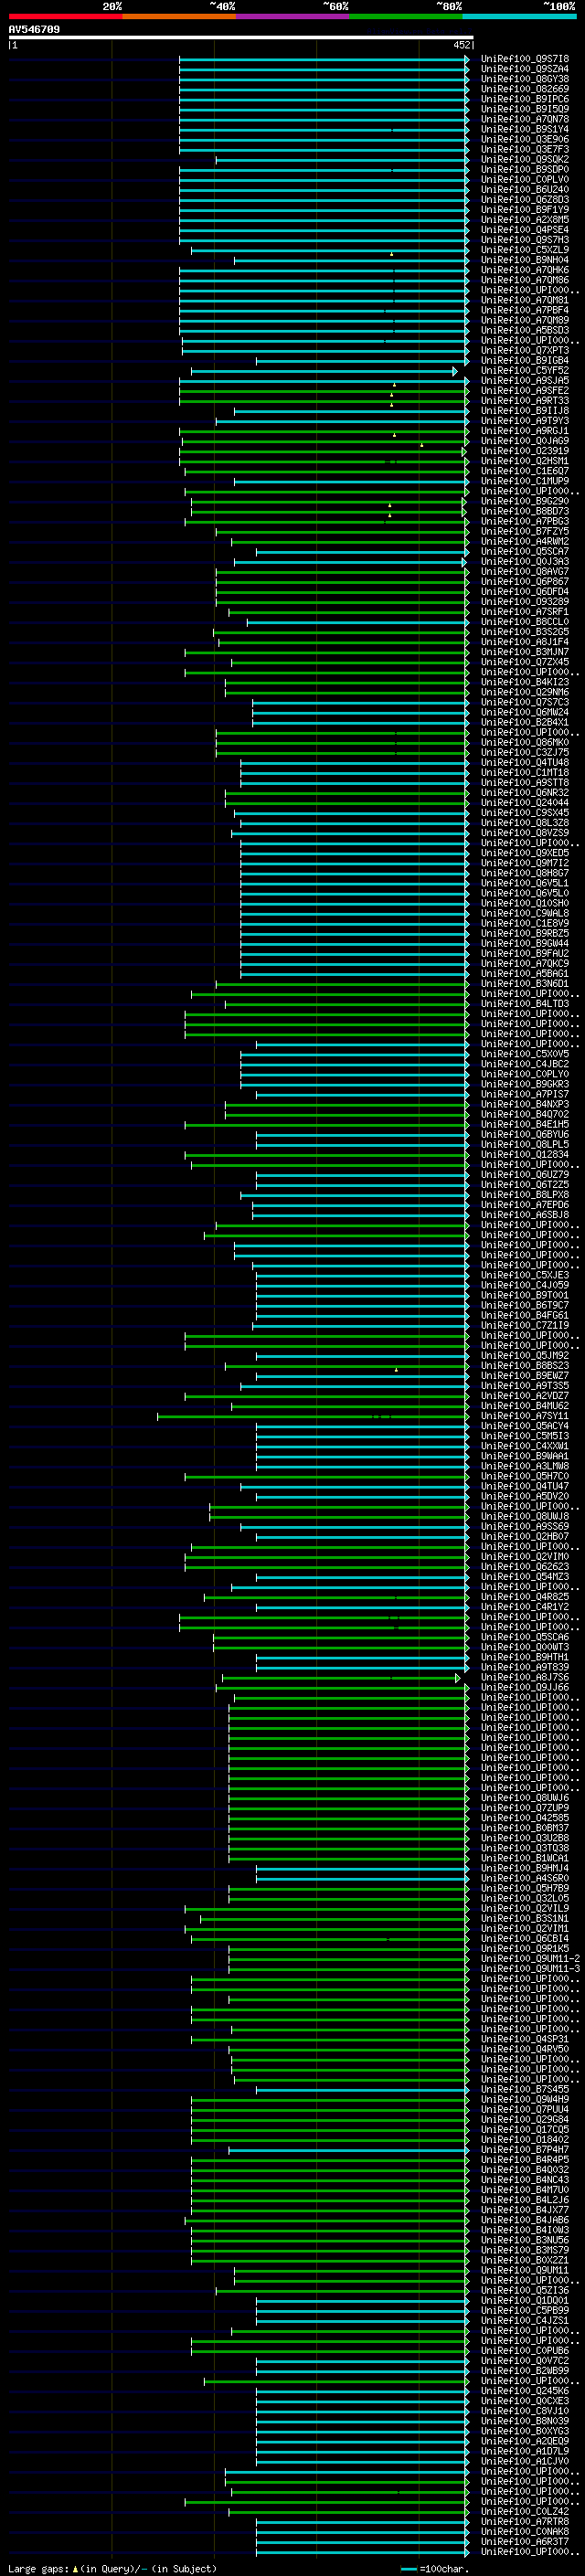
Task: Click hit label UniRef100_B9WAA1
Action: (525, 1456)
